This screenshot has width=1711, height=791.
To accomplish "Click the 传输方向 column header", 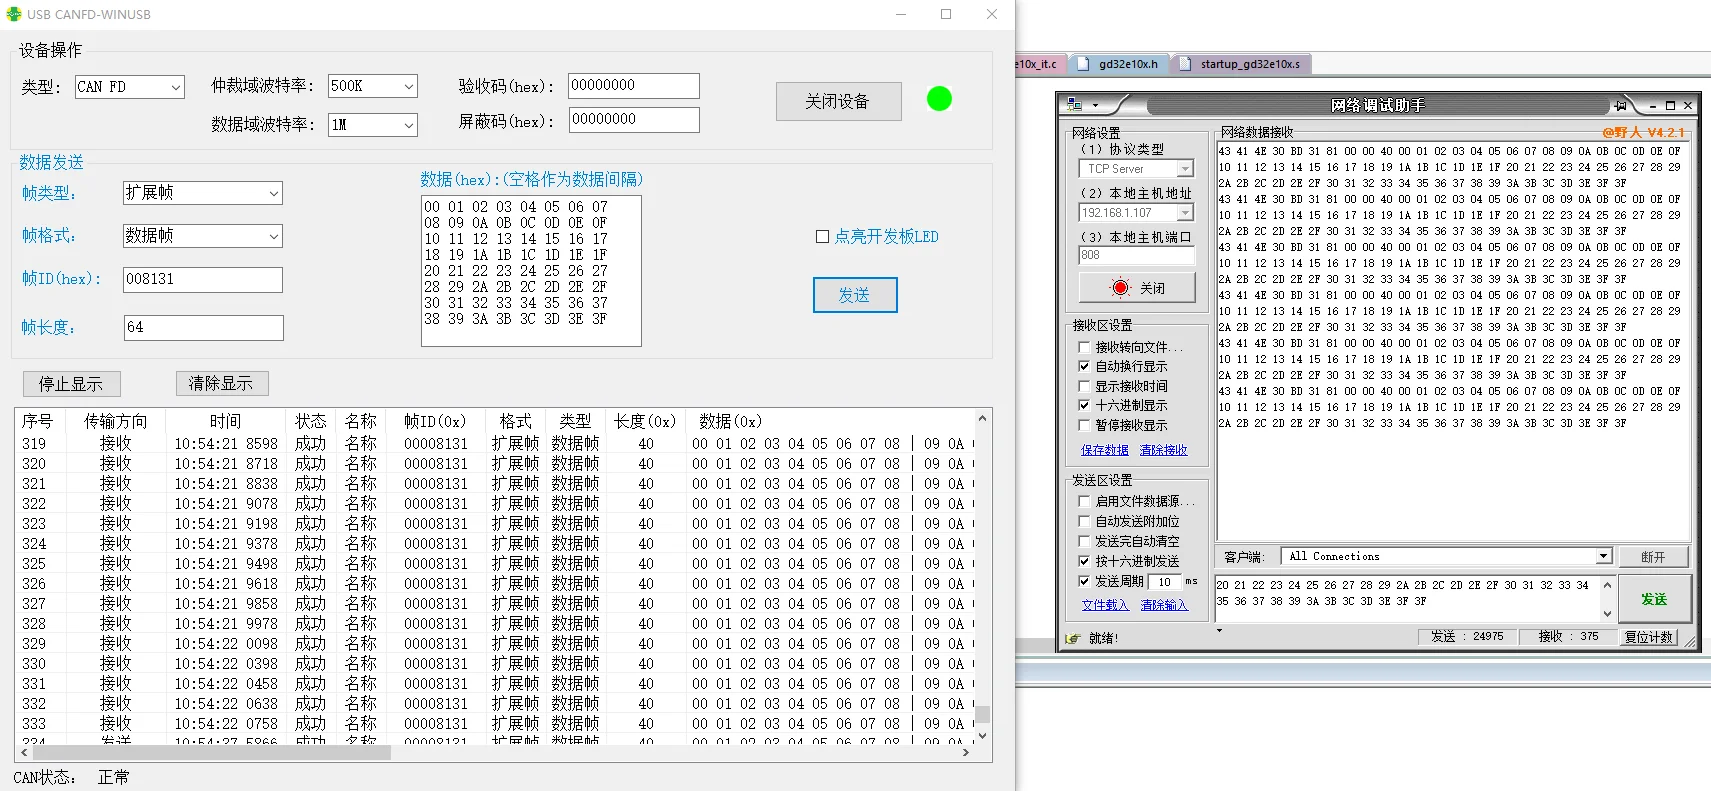I will click(x=116, y=421).
